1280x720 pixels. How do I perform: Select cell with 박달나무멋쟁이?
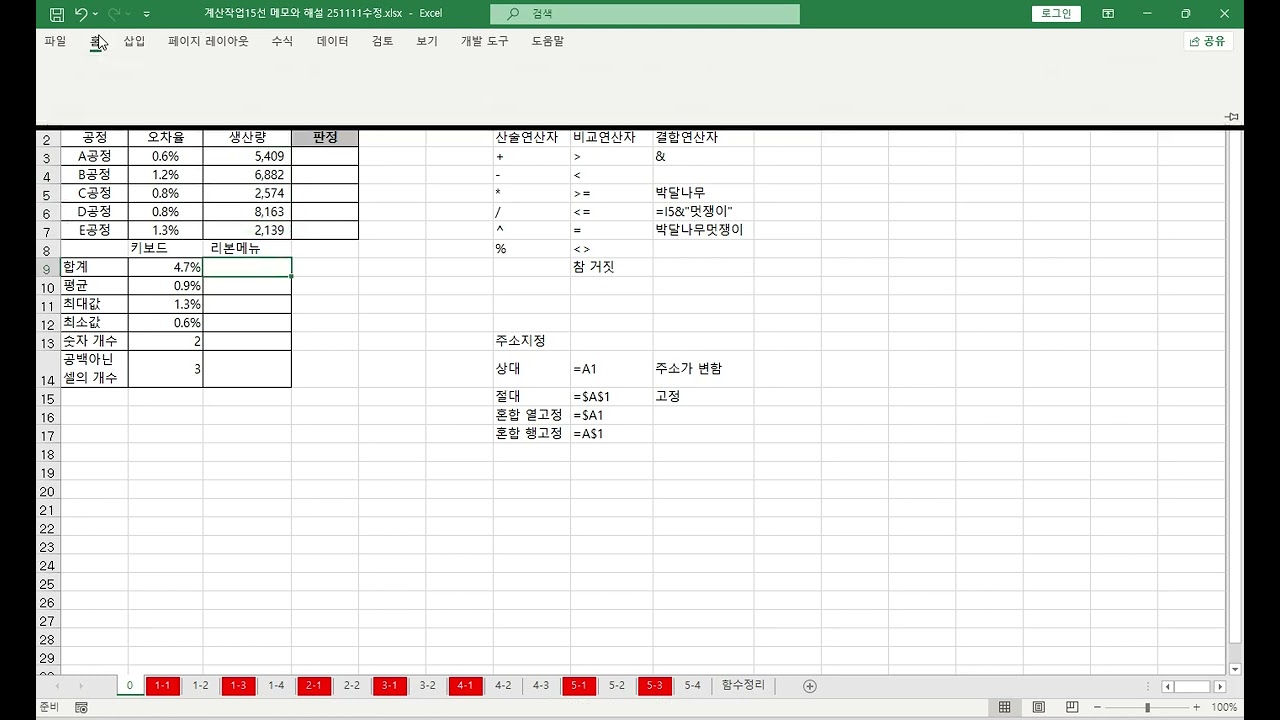pyautogui.click(x=703, y=230)
